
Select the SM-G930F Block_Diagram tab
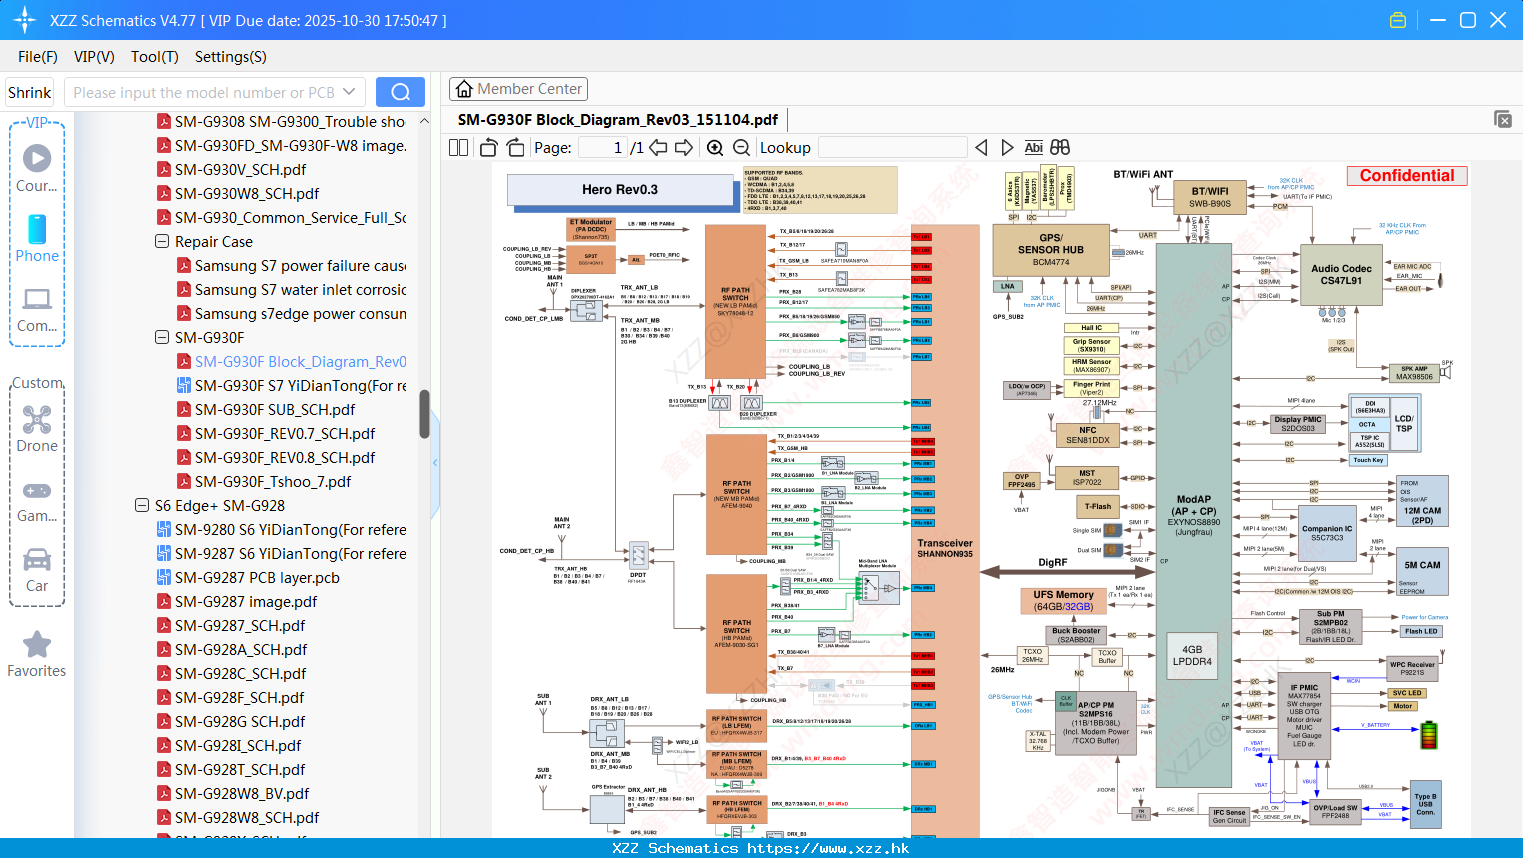point(618,119)
